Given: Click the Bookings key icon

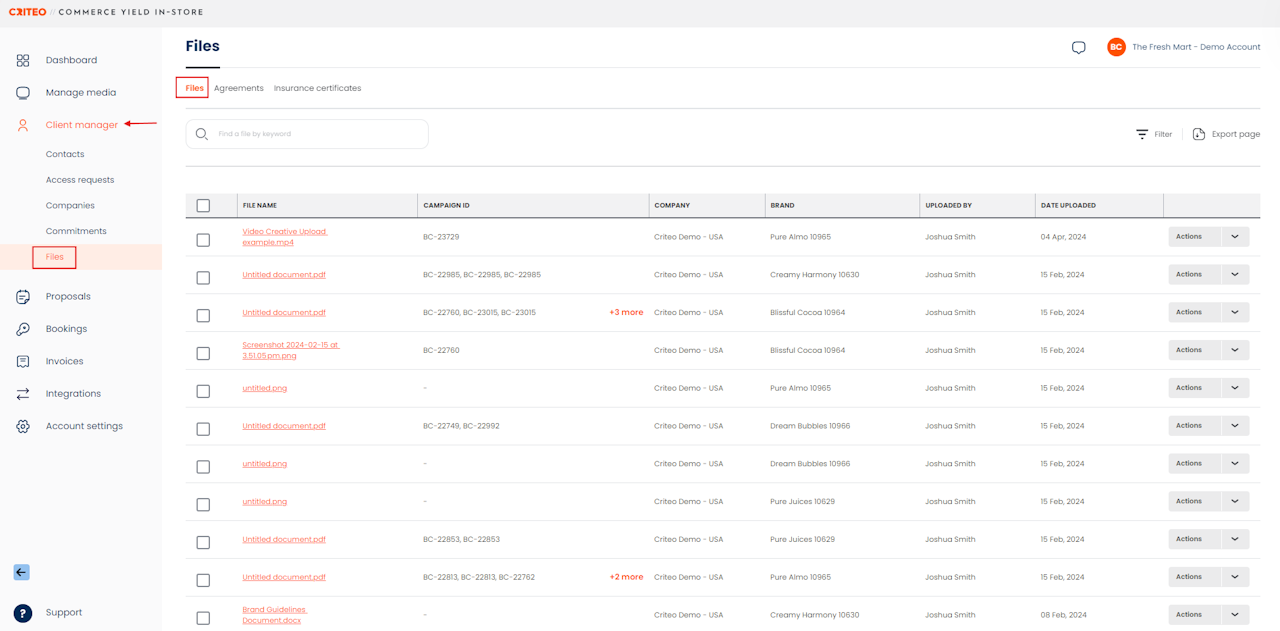Looking at the screenshot, I should pyautogui.click(x=23, y=329).
